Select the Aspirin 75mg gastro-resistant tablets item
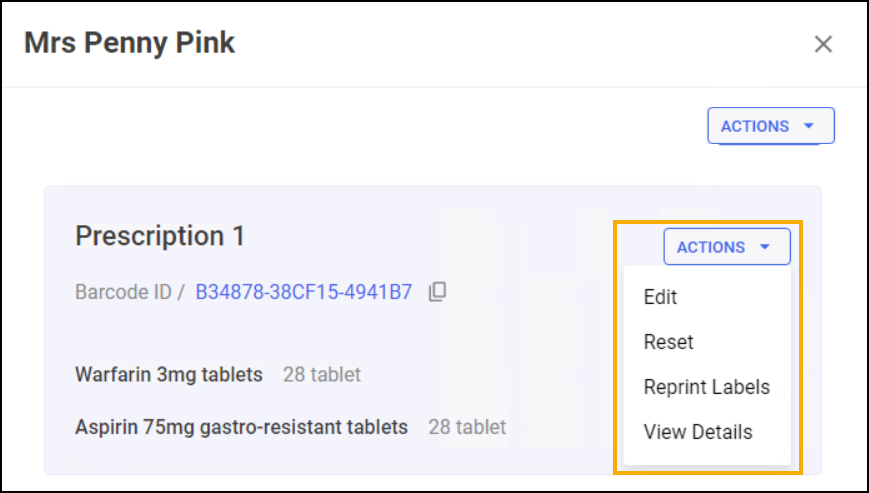This screenshot has height=493, width=869. tap(241, 427)
